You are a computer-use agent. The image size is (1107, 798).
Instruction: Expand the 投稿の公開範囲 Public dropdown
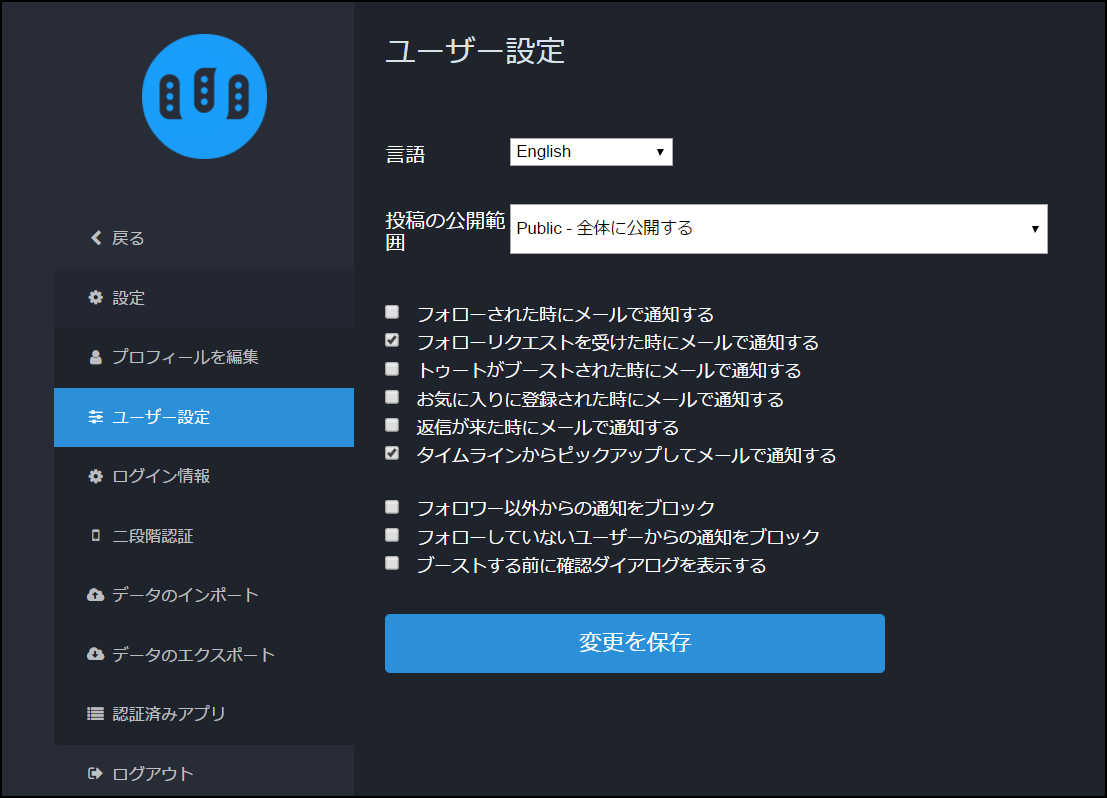[778, 229]
